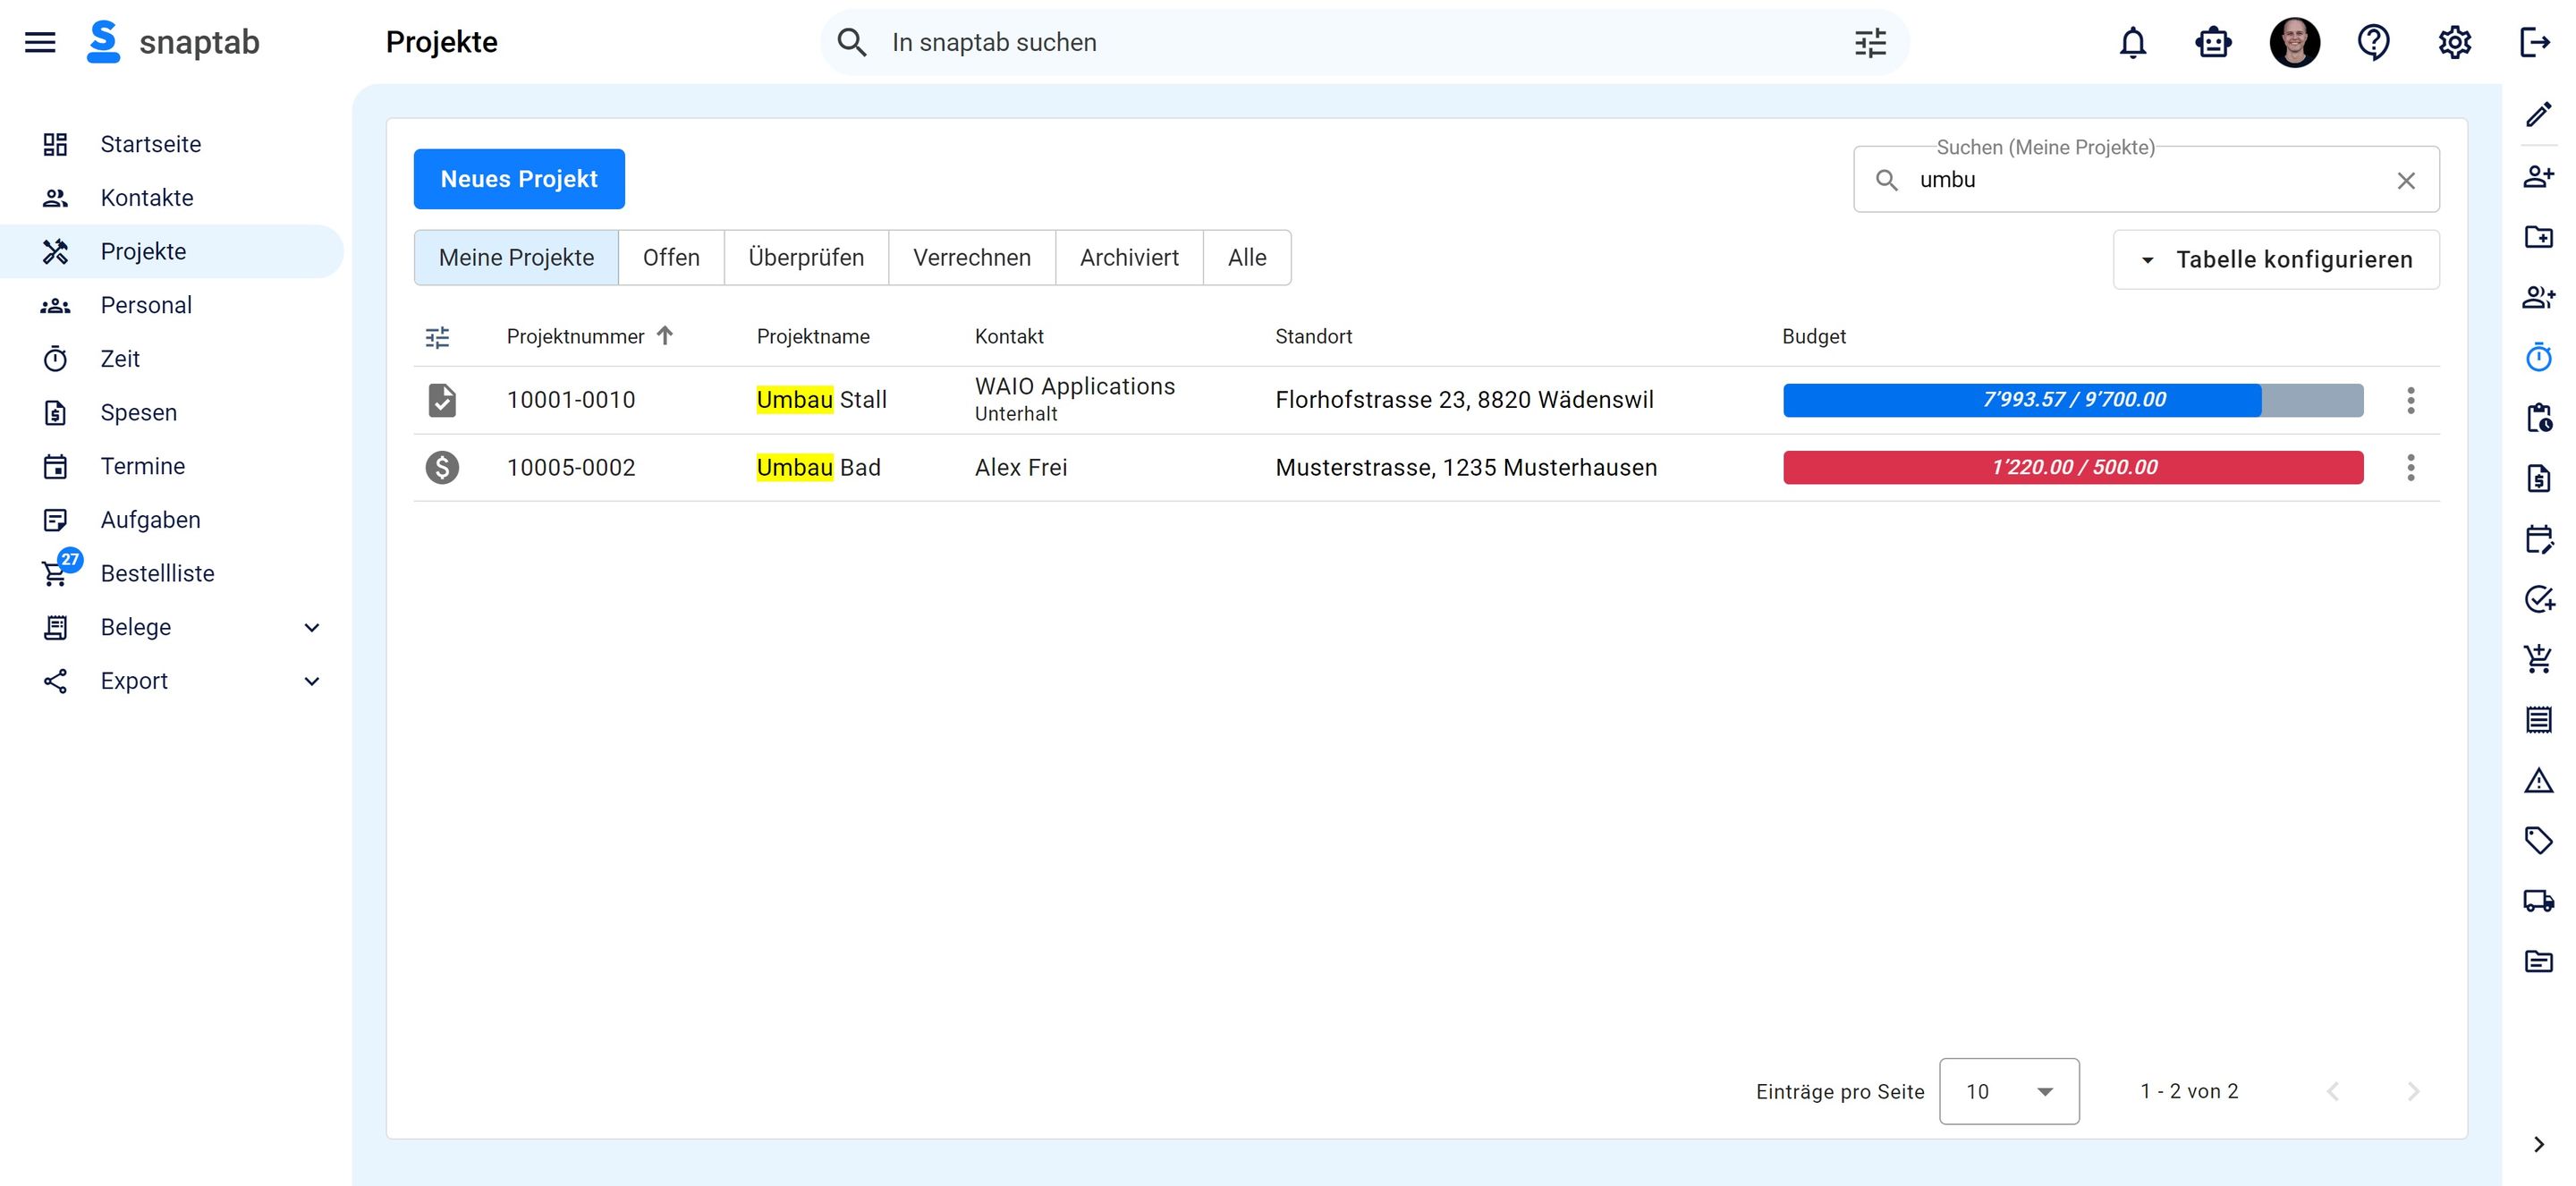The width and height of the screenshot is (2576, 1186).
Task: Open the help question mark icon
Action: (2373, 42)
